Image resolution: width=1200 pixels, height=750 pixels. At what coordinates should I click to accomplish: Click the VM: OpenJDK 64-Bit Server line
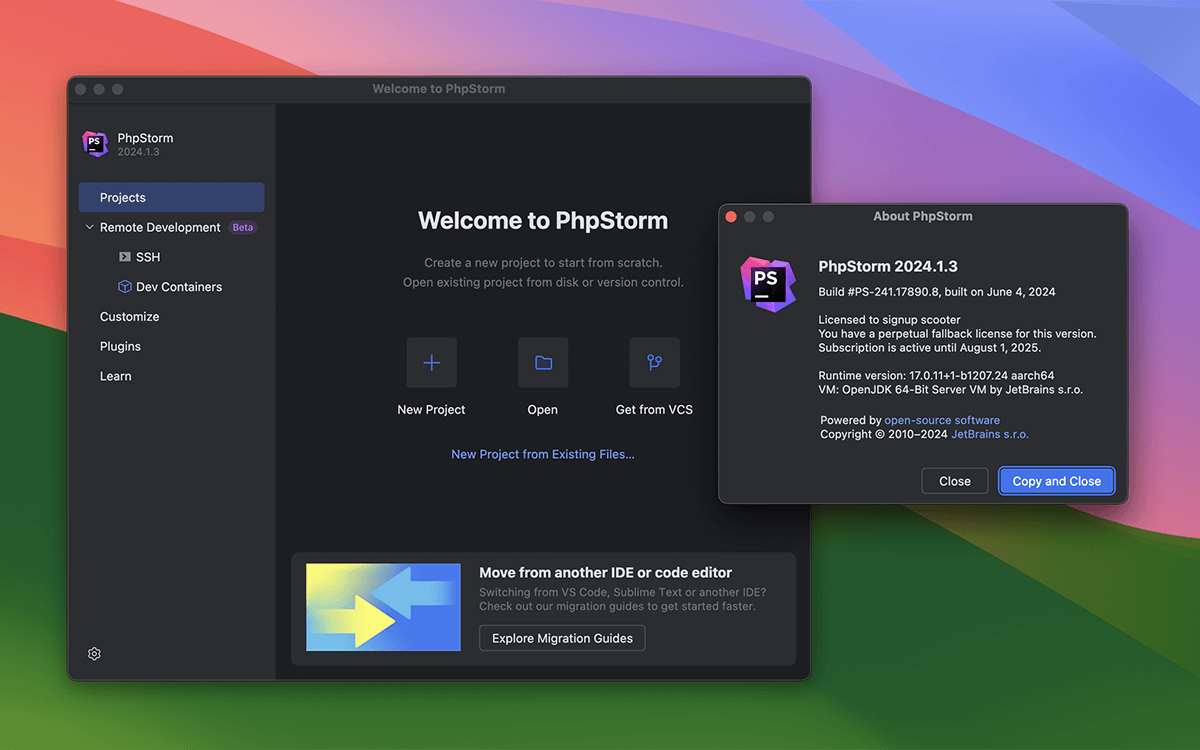click(x=951, y=389)
